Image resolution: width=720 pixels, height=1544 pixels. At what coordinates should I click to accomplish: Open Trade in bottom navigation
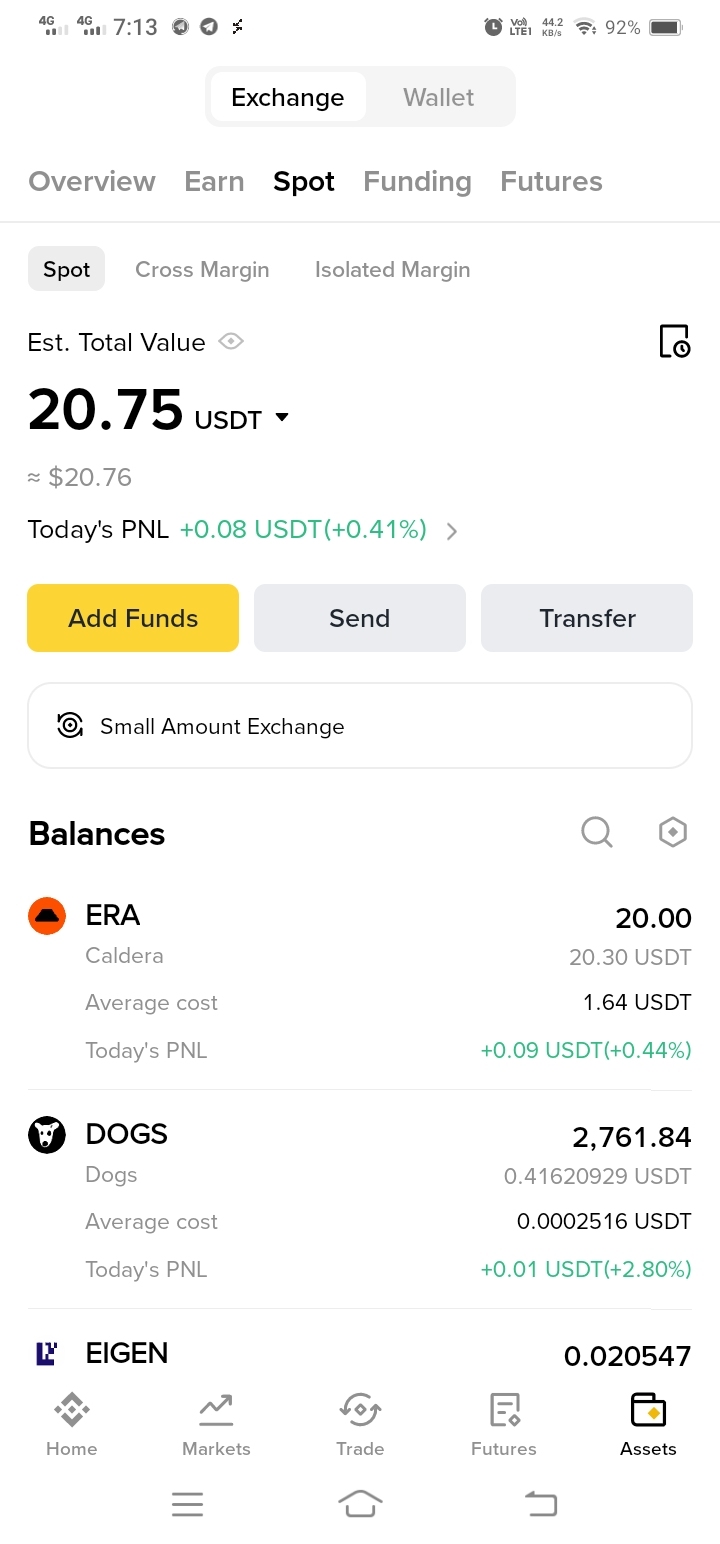coord(360,1424)
